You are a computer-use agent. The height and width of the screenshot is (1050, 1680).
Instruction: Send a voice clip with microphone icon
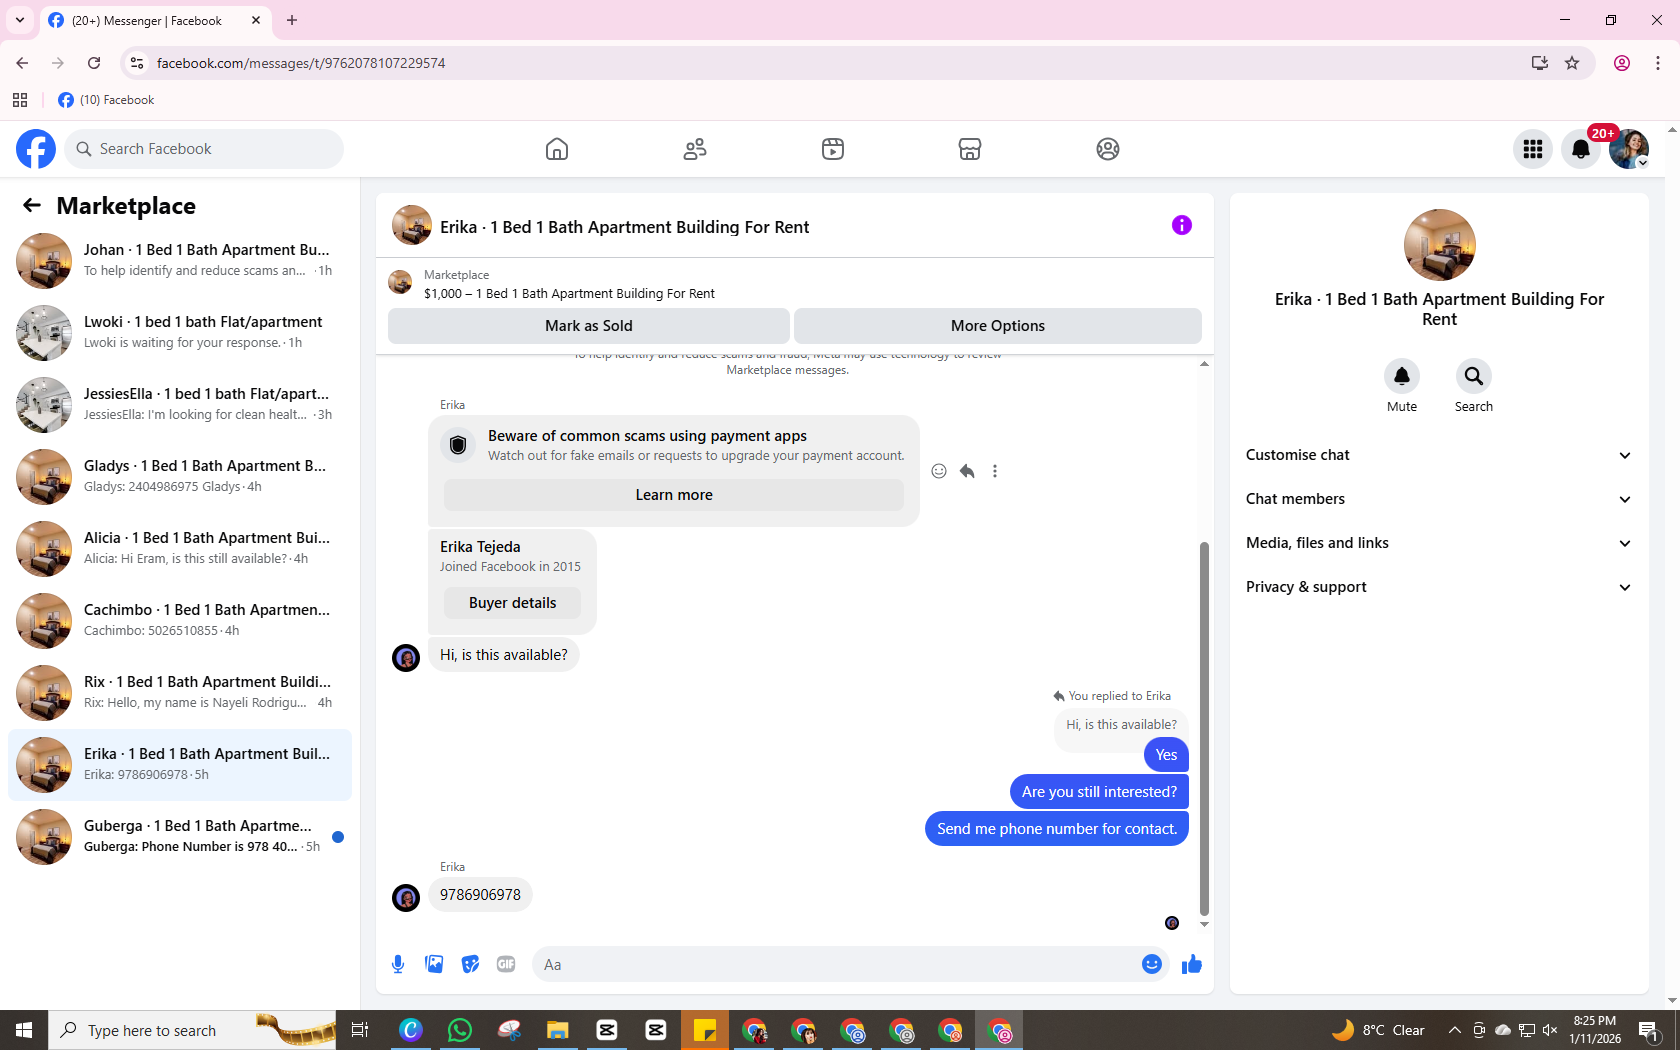(x=398, y=964)
